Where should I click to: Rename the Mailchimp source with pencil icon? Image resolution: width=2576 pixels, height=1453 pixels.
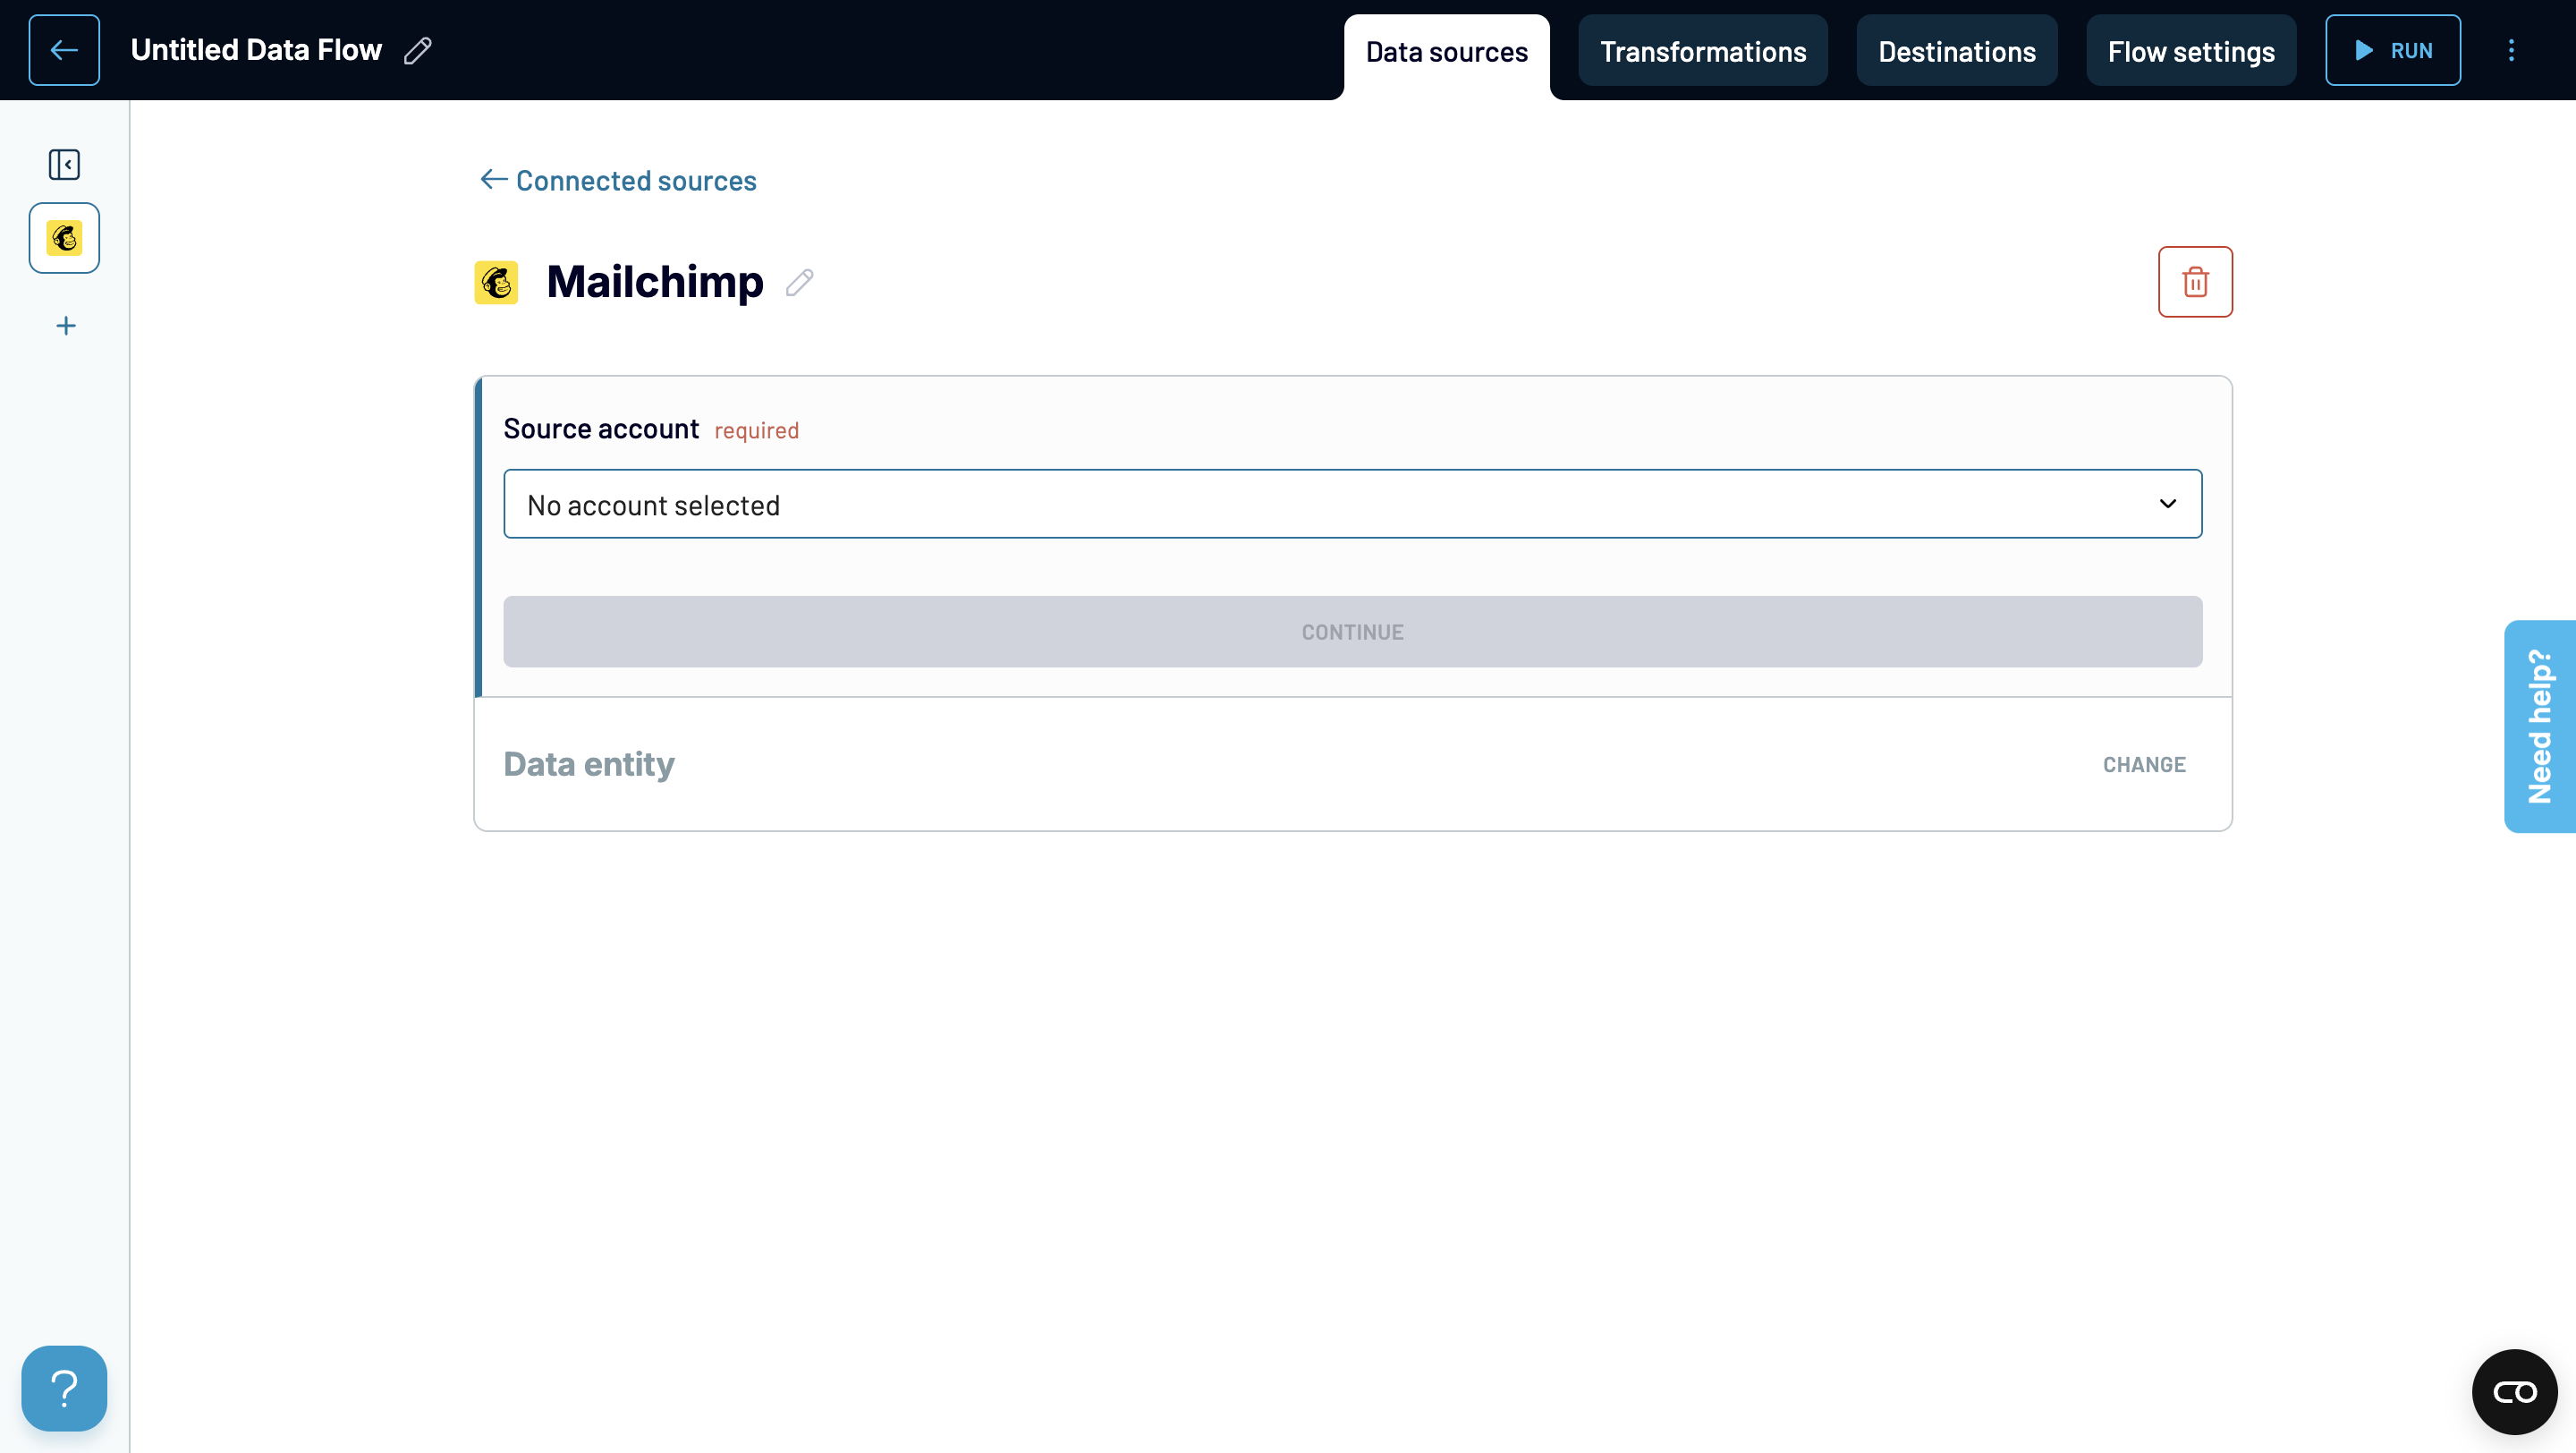pyautogui.click(x=799, y=283)
